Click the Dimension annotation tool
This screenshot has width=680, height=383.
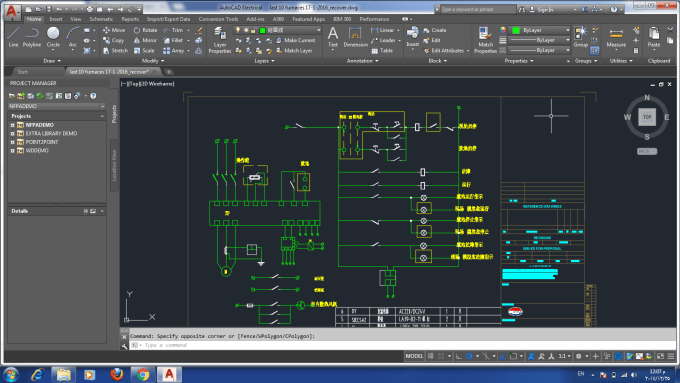pos(355,37)
